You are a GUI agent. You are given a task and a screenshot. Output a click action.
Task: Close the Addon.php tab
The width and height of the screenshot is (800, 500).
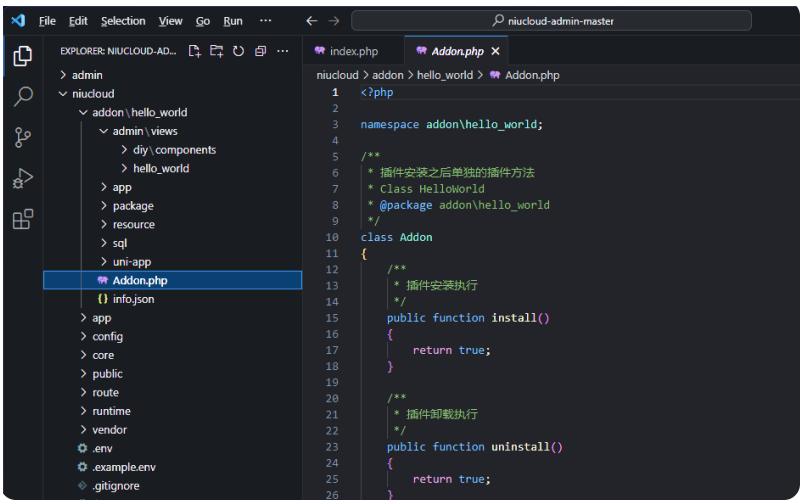495,51
